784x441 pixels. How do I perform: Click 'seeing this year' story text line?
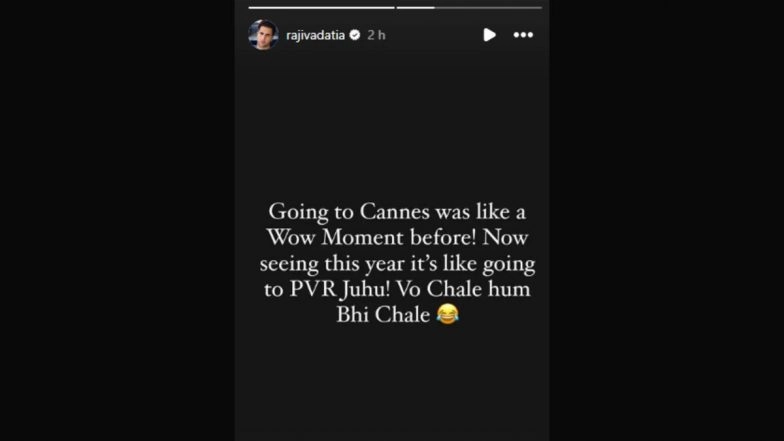[398, 263]
